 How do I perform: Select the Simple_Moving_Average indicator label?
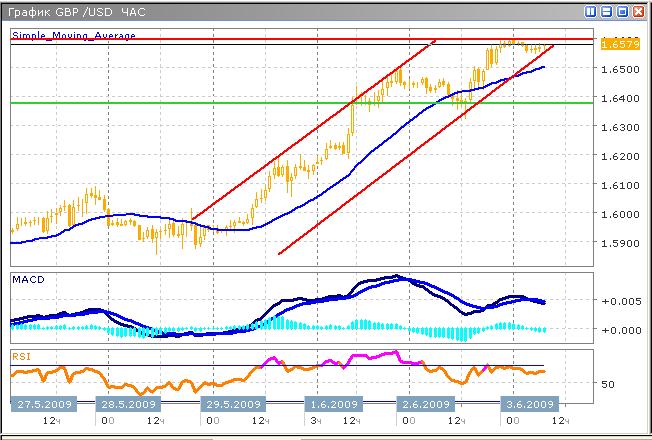pos(73,35)
